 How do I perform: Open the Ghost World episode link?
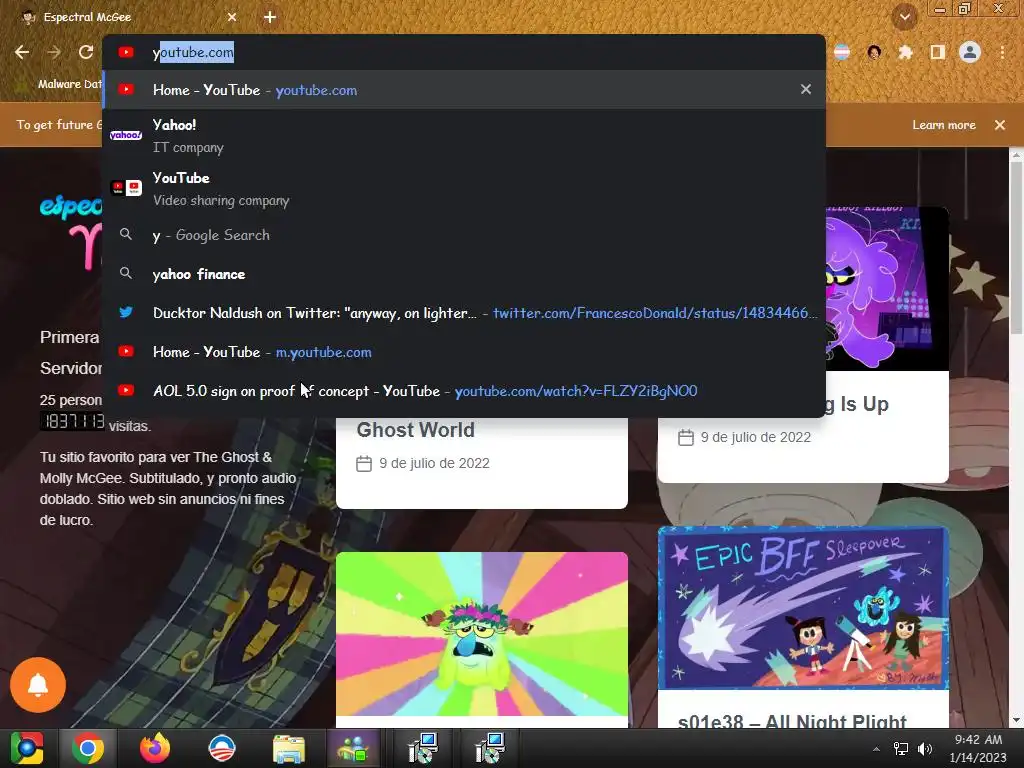click(x=415, y=430)
